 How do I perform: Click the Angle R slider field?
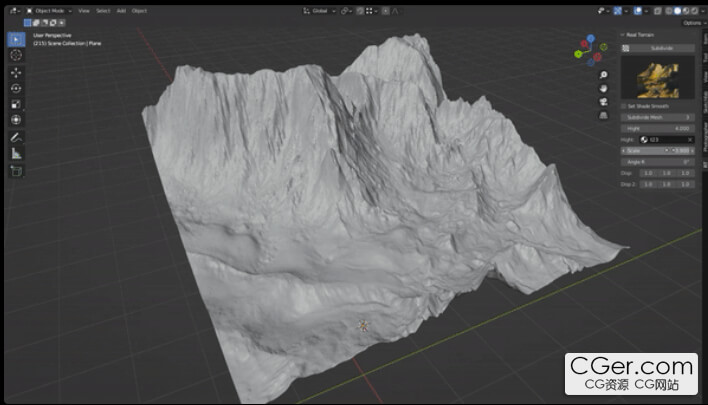[658, 162]
